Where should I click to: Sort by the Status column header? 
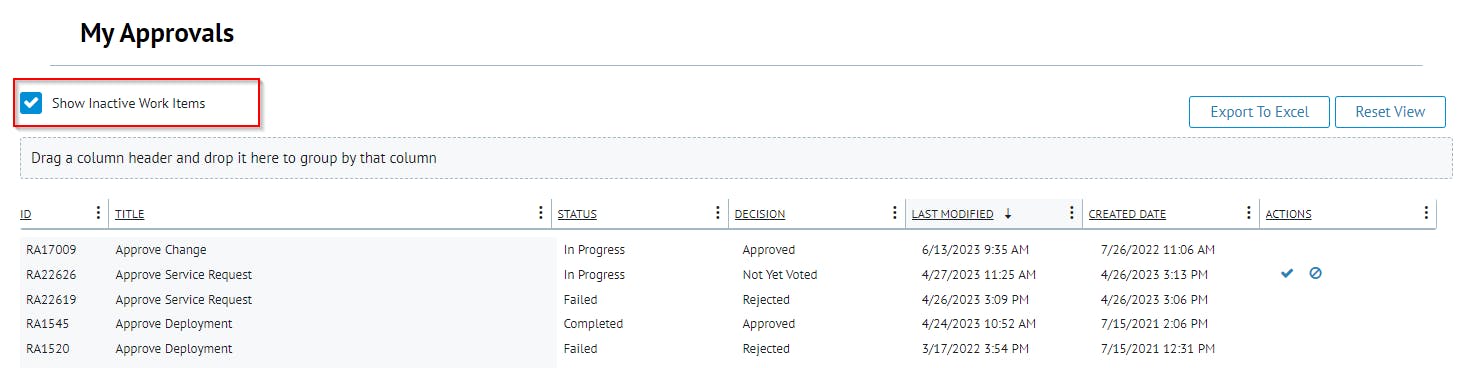[577, 214]
